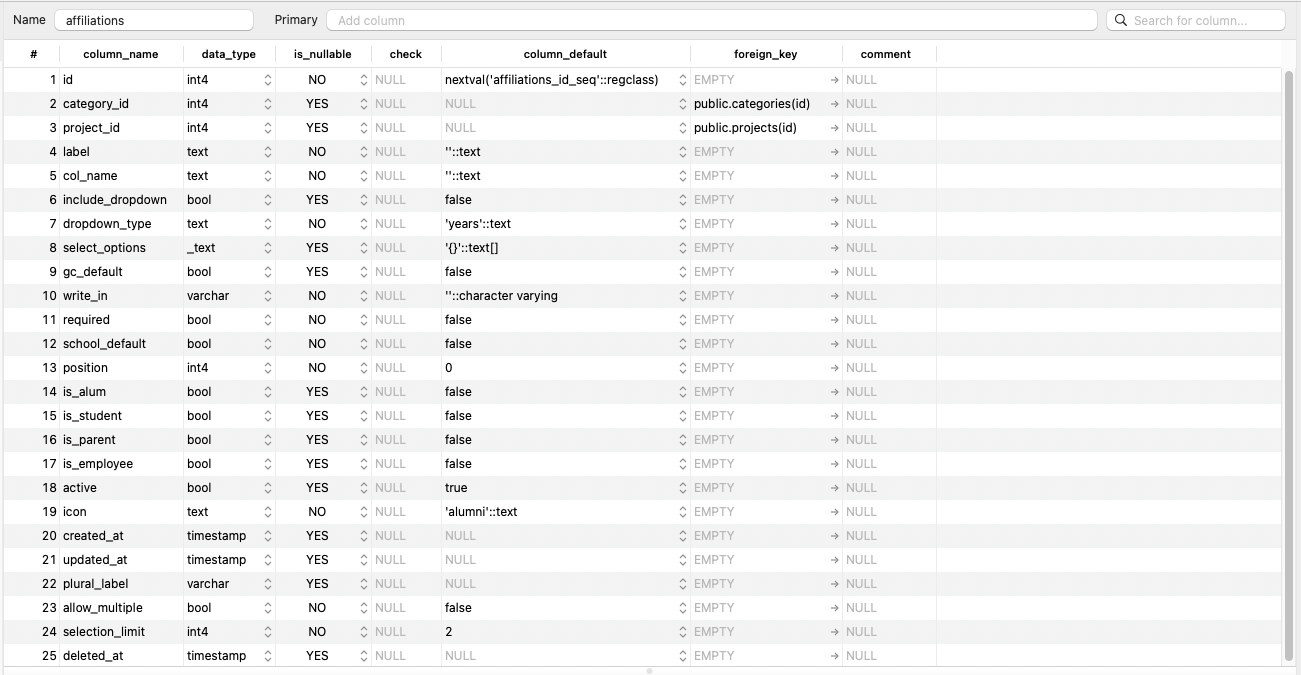Viewport: 1301px width, 675px height.
Task: Click the foreign key arrow on the icon row
Action: [x=833, y=511]
